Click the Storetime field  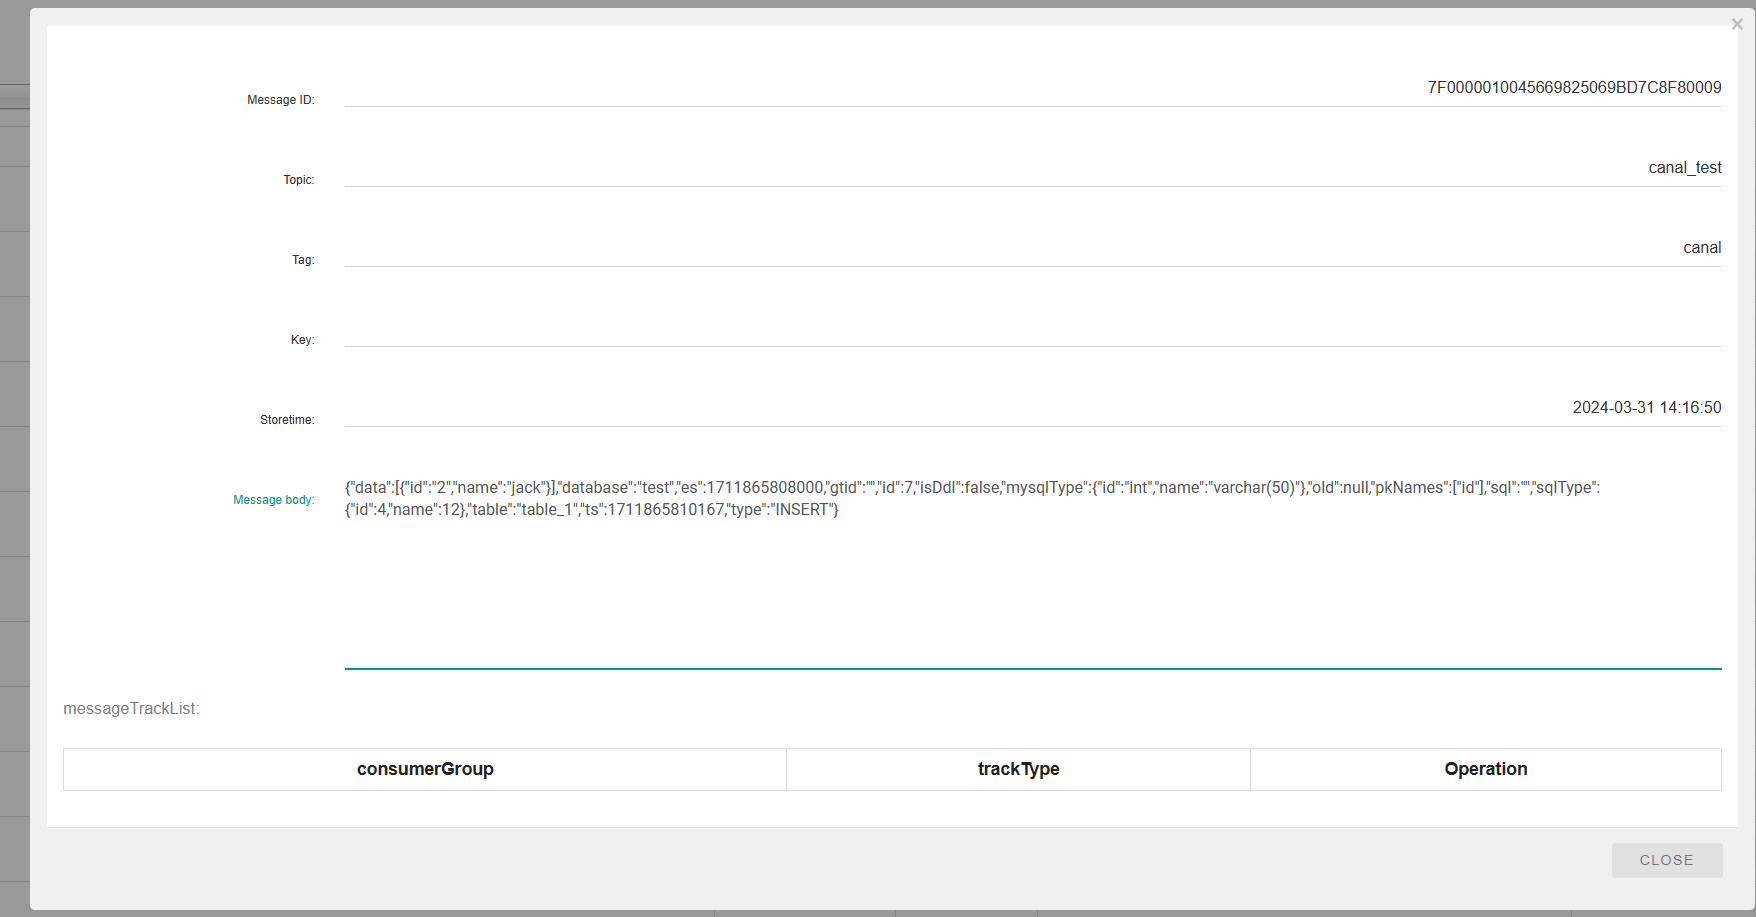(x=1033, y=408)
